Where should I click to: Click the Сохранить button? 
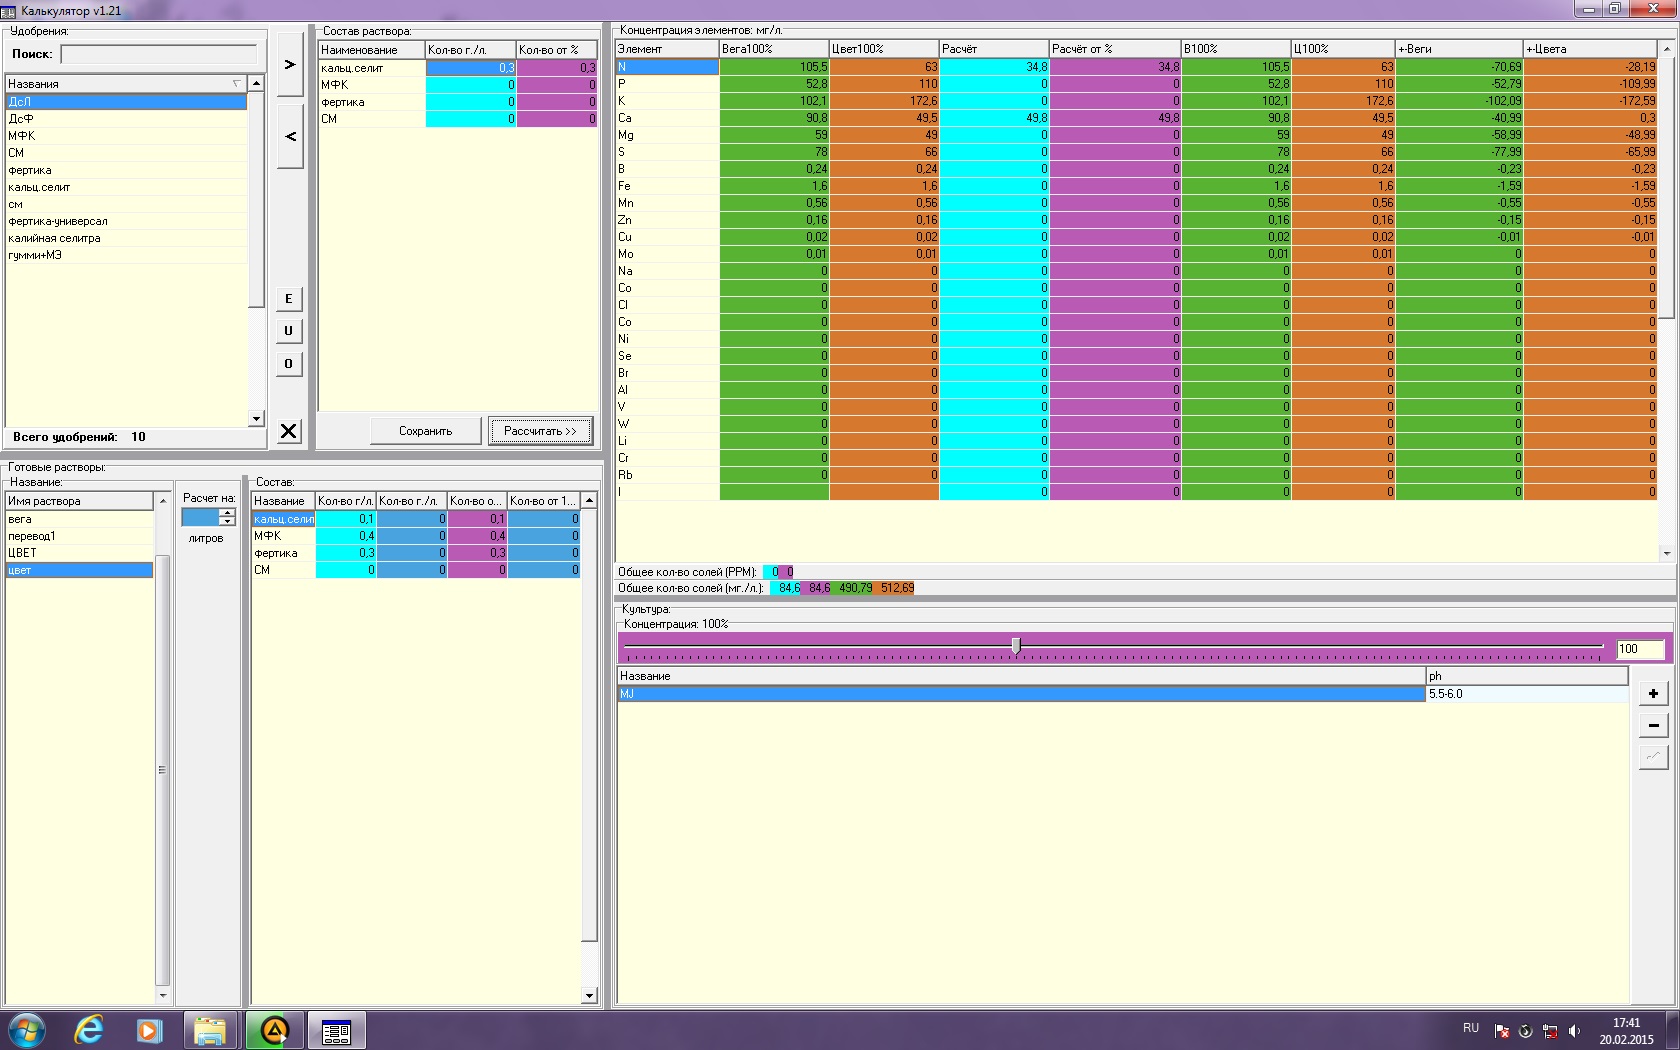[x=426, y=431]
